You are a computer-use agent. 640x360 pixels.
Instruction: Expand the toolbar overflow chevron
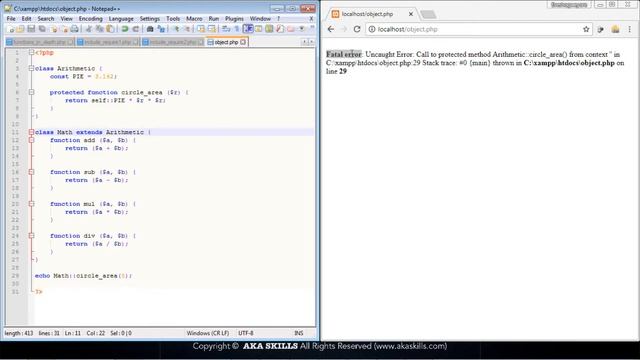coord(312,27)
